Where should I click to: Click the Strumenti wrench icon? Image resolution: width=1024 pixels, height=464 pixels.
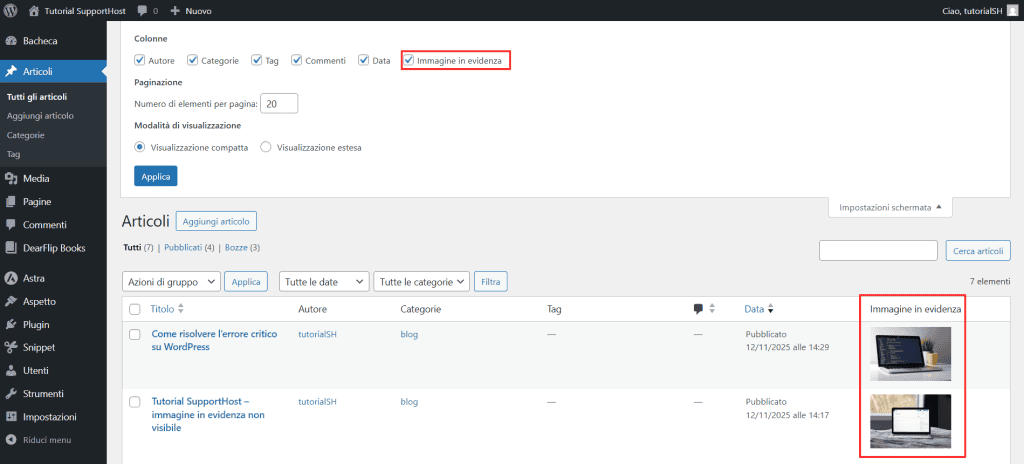(10, 393)
